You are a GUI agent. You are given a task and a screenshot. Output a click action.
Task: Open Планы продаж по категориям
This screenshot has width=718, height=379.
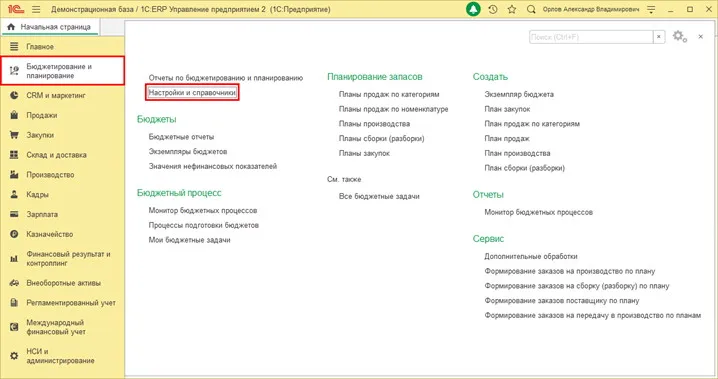(389, 94)
